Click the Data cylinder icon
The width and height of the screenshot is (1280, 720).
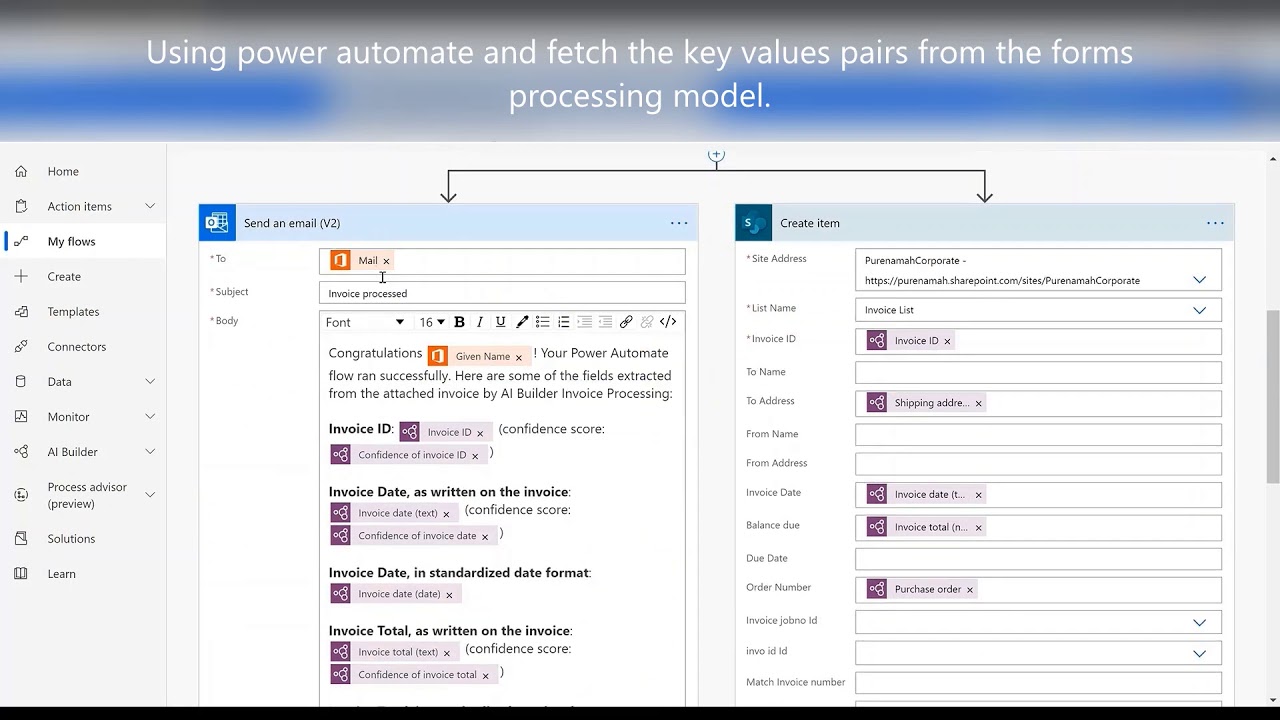click(x=21, y=381)
